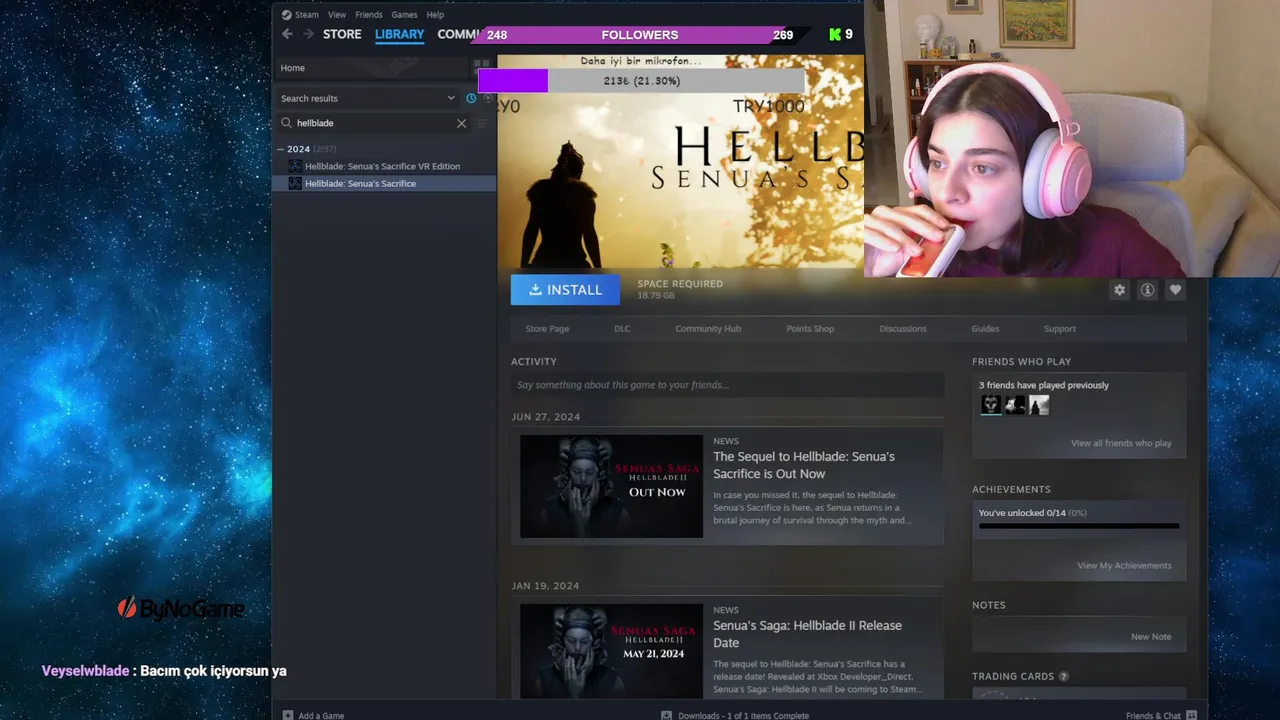The image size is (1280, 720).
Task: Click the blue INSTALL button
Action: (565, 290)
